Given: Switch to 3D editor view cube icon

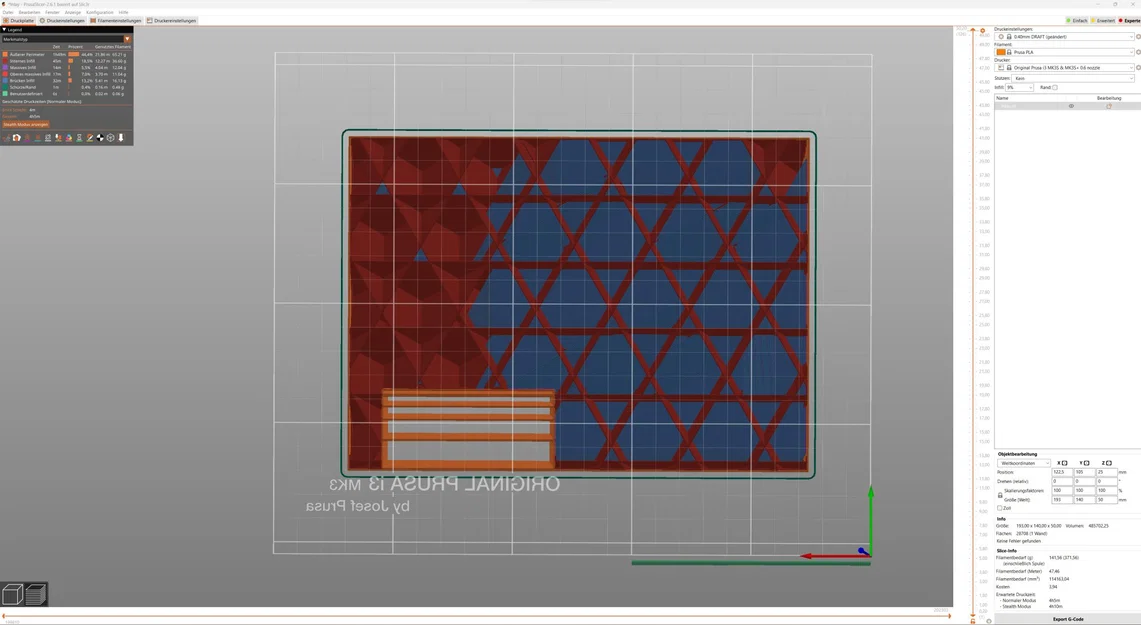Looking at the screenshot, I should click(x=12, y=594).
